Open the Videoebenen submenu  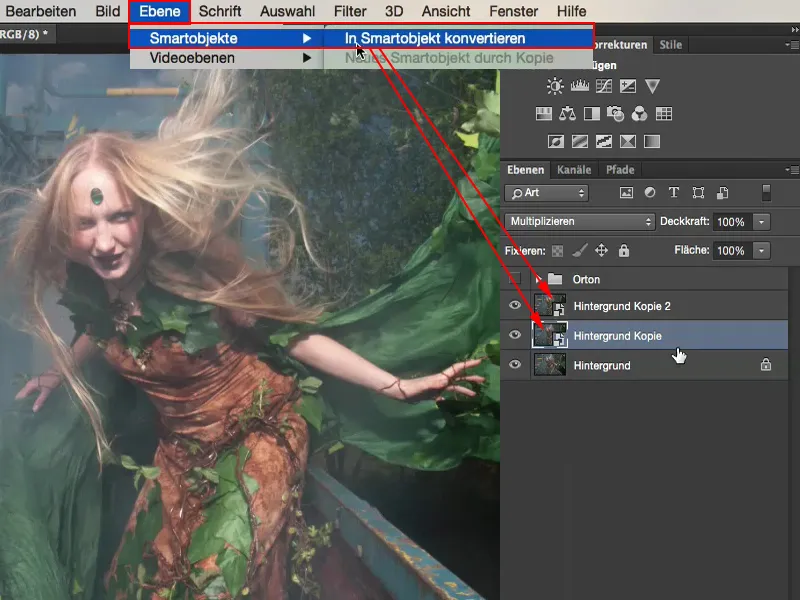(x=227, y=58)
